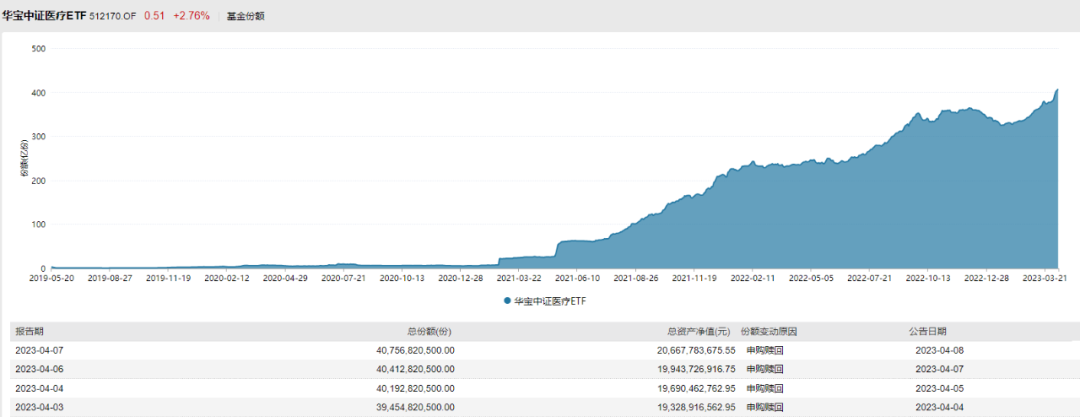This screenshot has height=417, width=1080.
Task: Click the announcement date 2023-04-08 cell
Action: (939, 350)
